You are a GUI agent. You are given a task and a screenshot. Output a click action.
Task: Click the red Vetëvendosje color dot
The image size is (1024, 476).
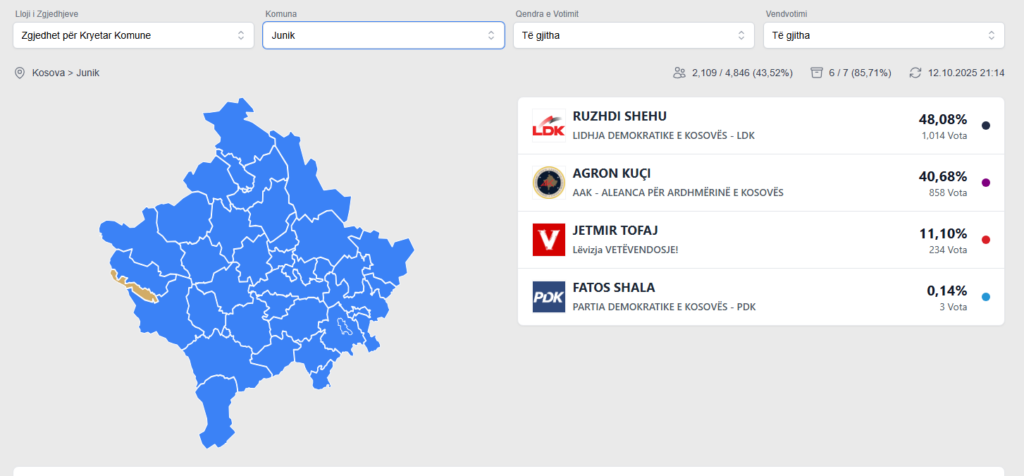[986, 240]
